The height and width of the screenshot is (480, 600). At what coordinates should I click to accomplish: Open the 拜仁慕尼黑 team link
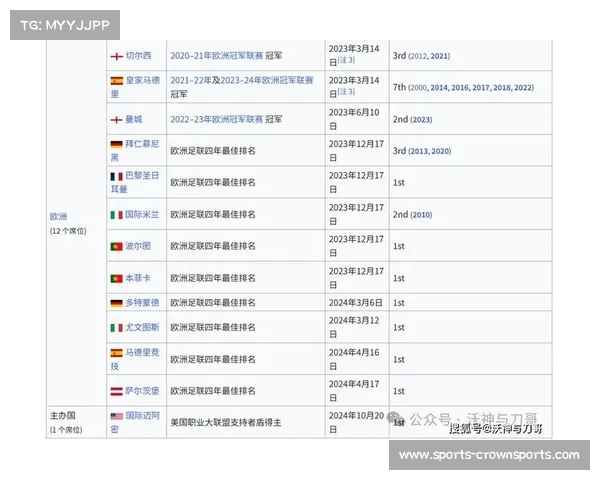tap(135, 150)
